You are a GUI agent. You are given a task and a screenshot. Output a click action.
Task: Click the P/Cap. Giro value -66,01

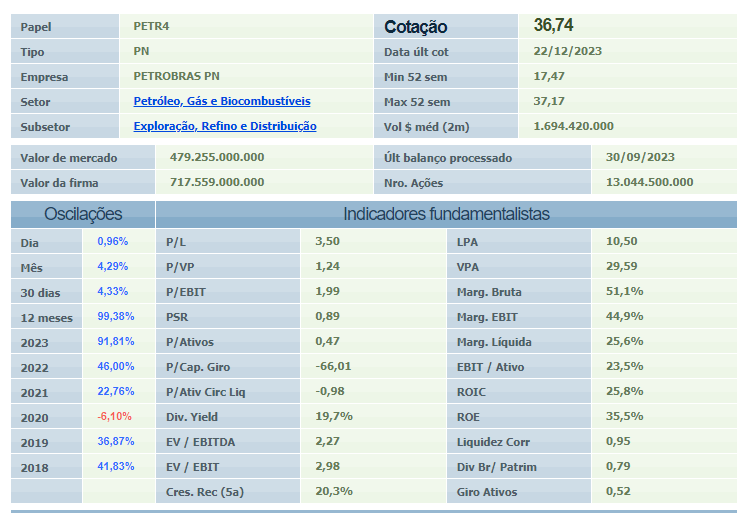point(333,366)
